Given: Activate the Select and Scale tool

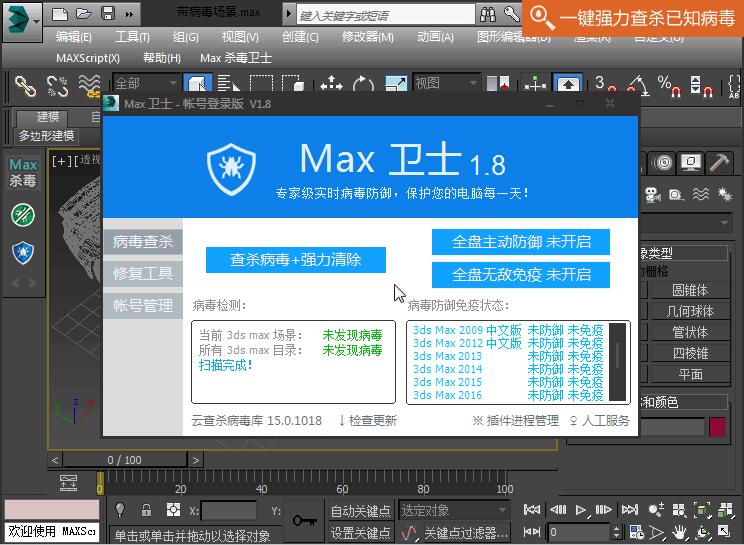Looking at the screenshot, I should click(x=396, y=84).
